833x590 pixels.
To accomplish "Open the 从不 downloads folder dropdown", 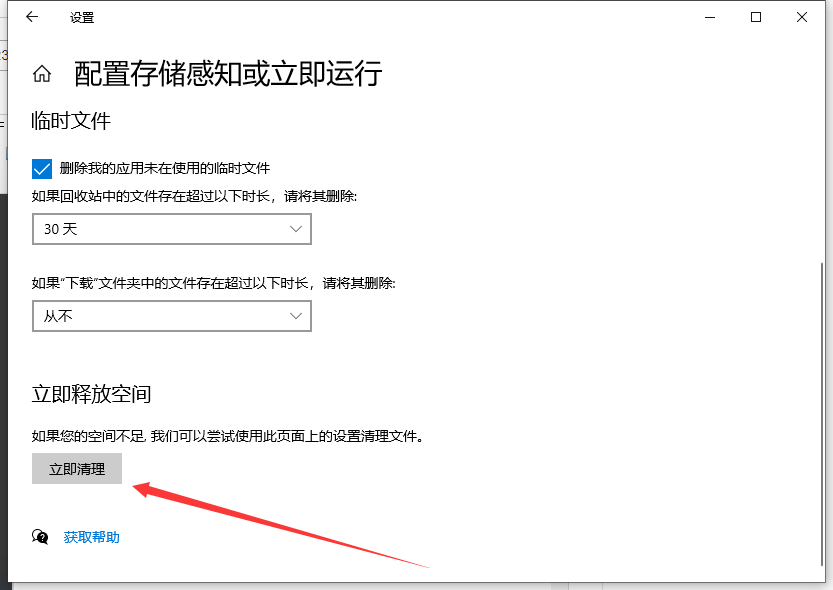I will point(171,316).
